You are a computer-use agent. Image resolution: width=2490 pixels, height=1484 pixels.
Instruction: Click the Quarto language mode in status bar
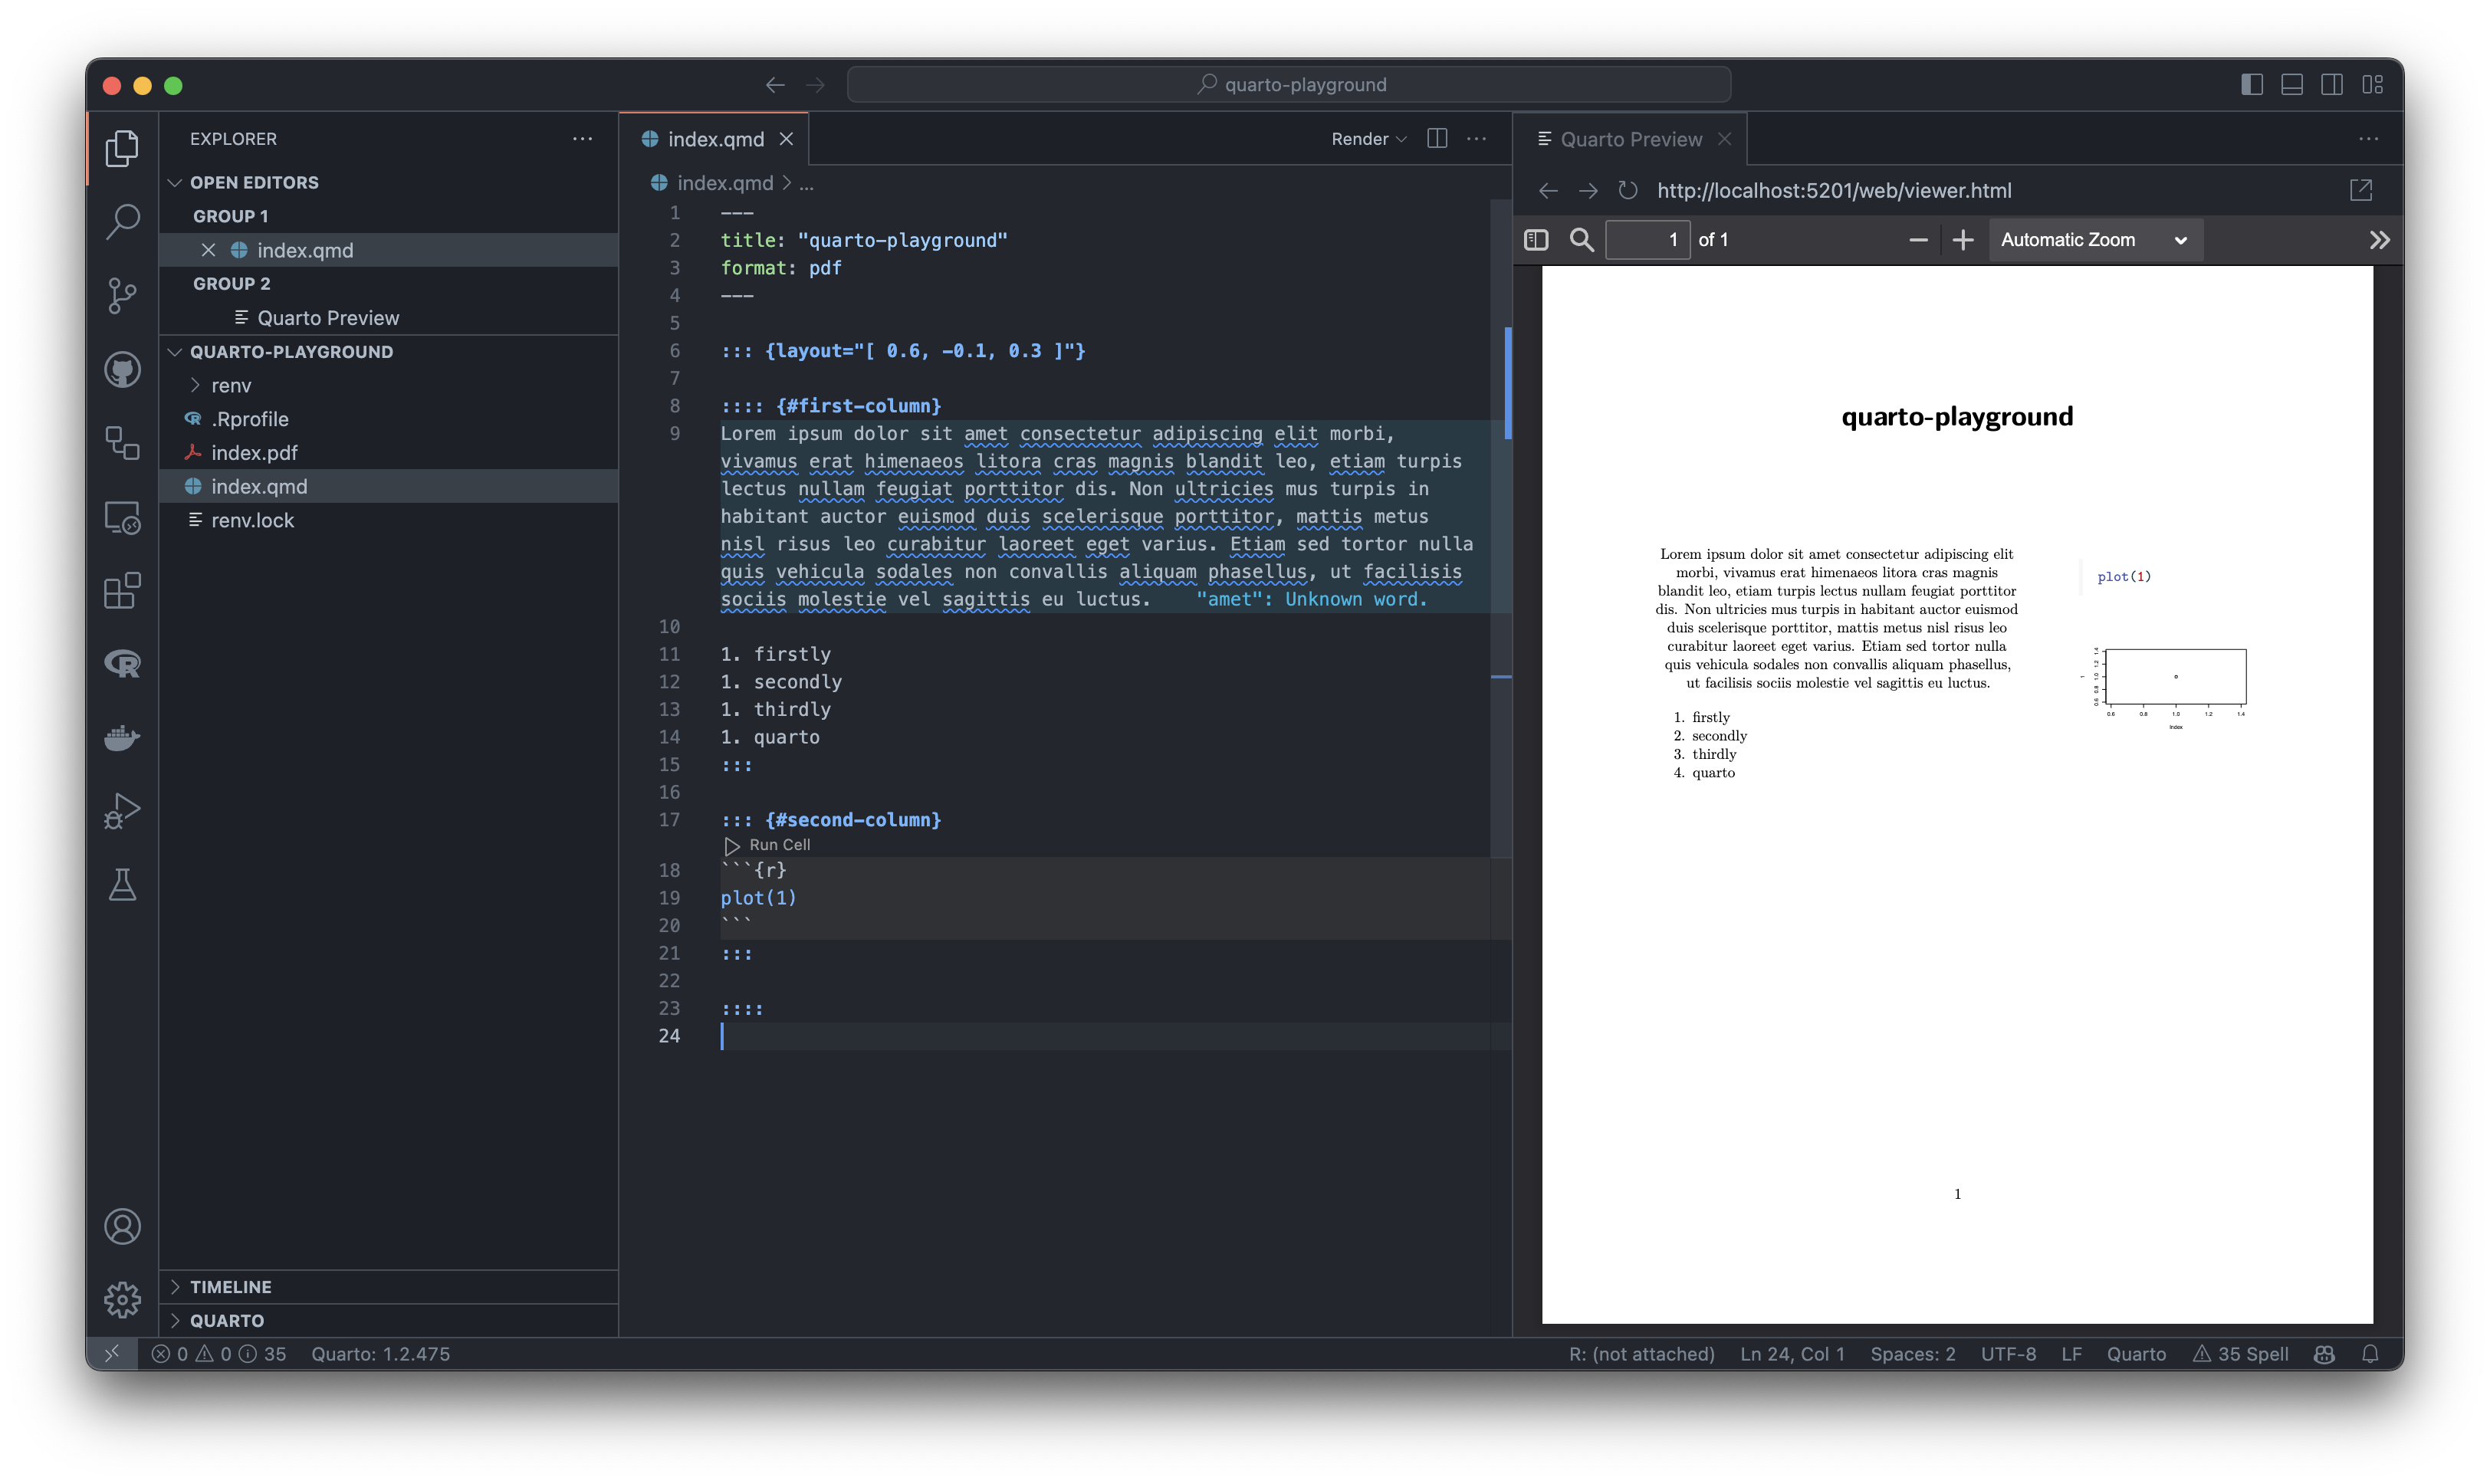pos(2136,1354)
